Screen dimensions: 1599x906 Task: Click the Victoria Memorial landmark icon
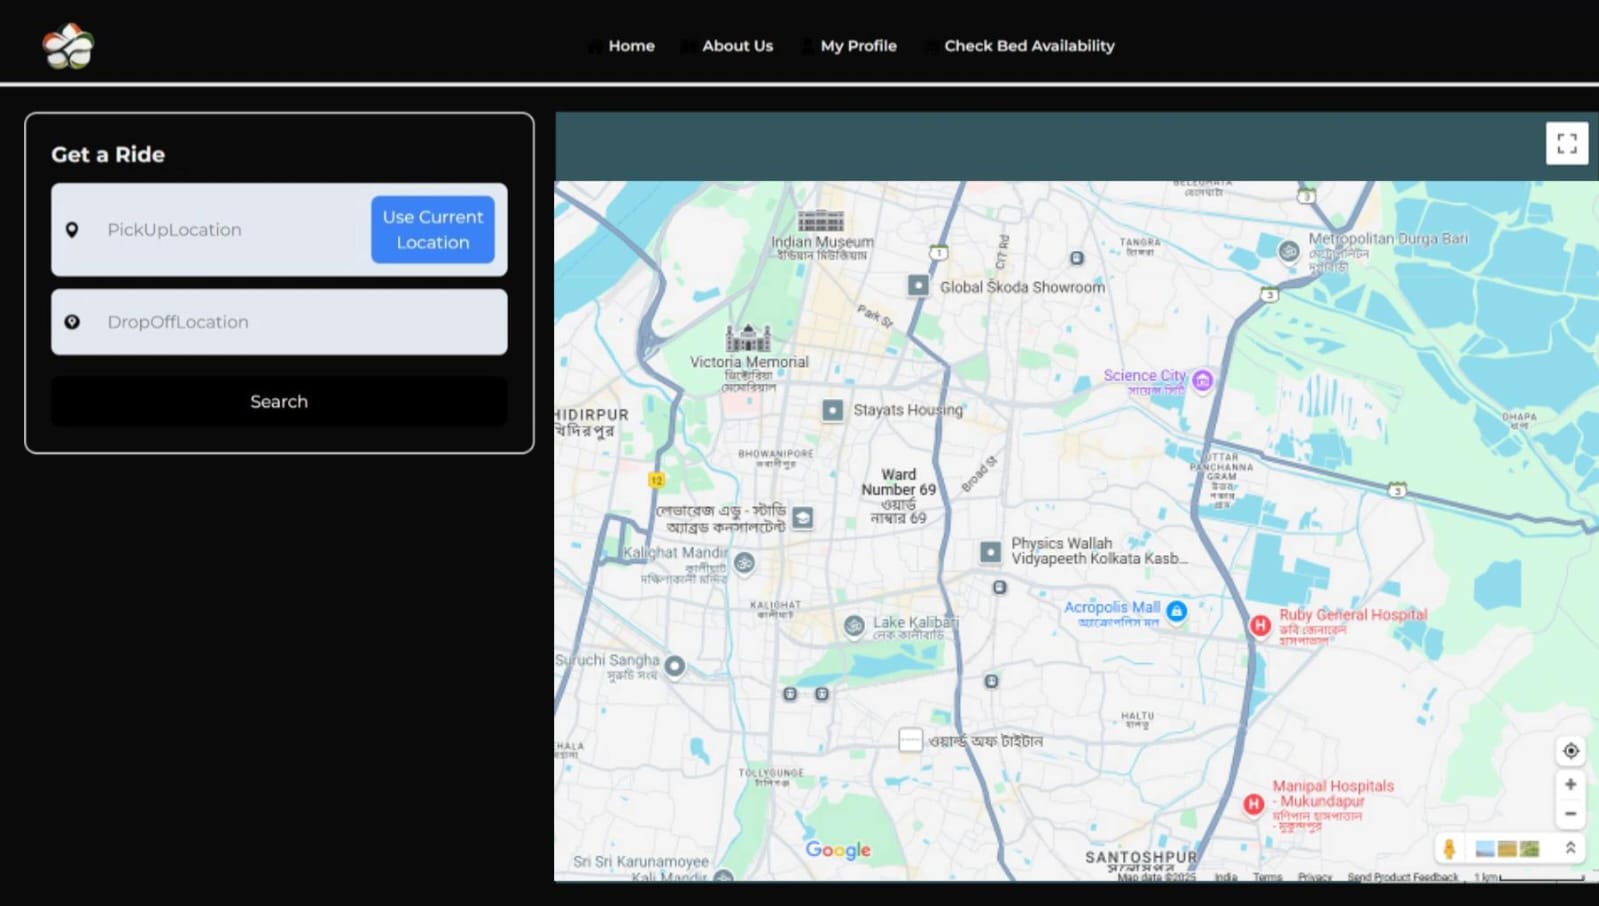coord(748,338)
